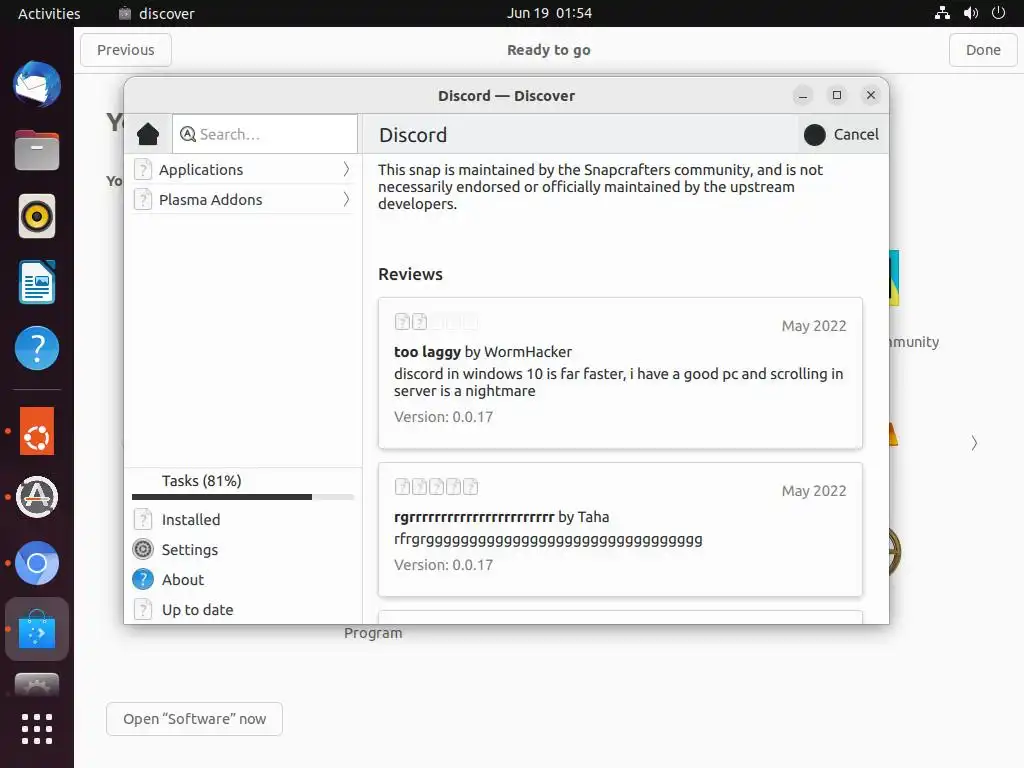Image resolution: width=1024 pixels, height=768 pixels.
Task: Click the search magnifier icon in Discover
Action: click(x=188, y=134)
